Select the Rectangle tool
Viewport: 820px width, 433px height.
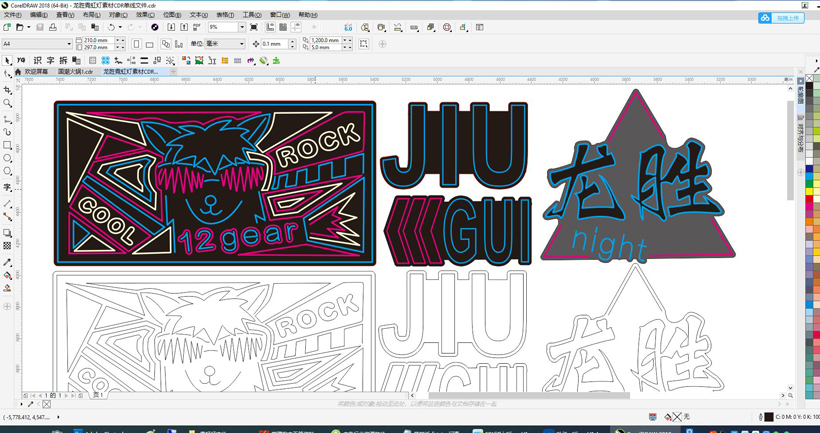coord(7,145)
